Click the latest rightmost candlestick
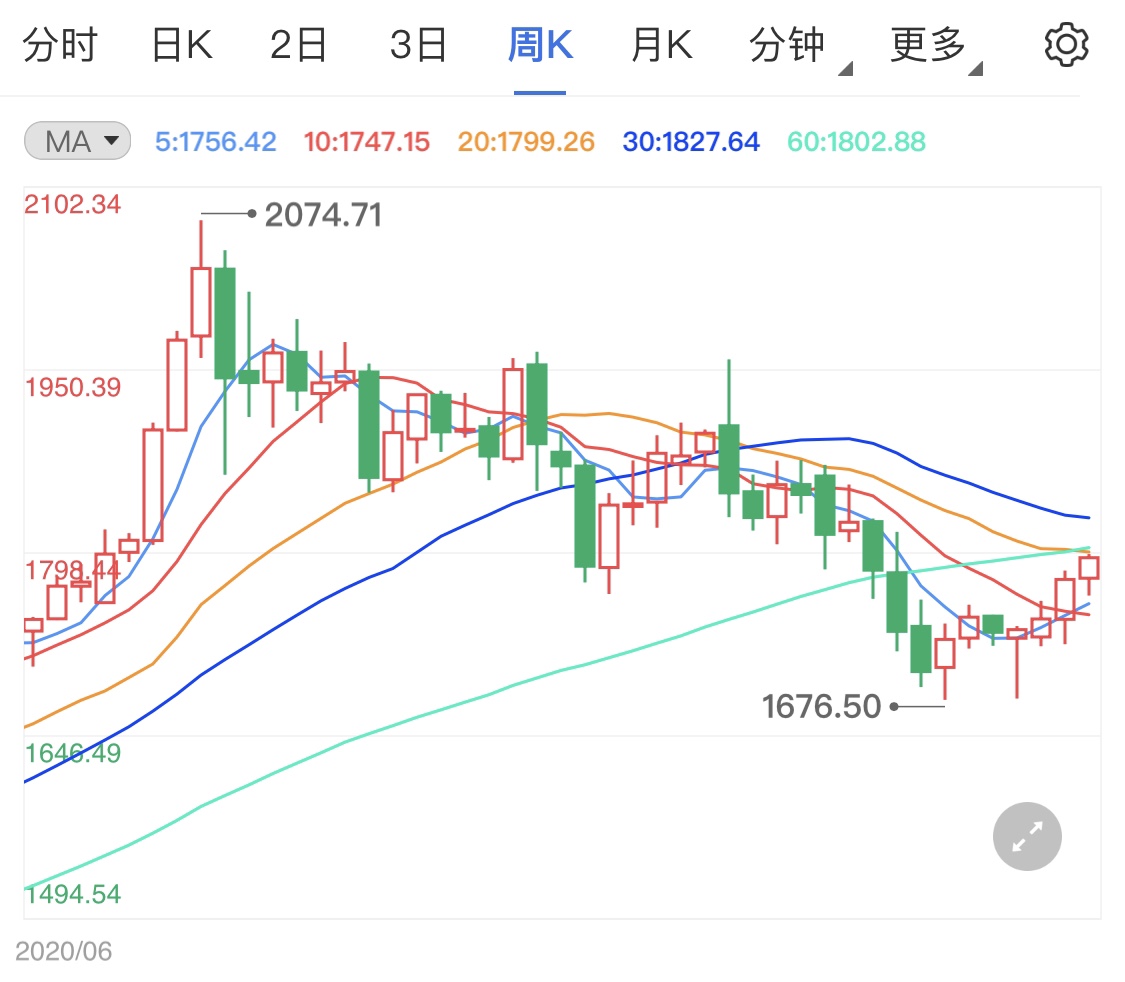Image resolution: width=1125 pixels, height=982 pixels. coord(1089,567)
